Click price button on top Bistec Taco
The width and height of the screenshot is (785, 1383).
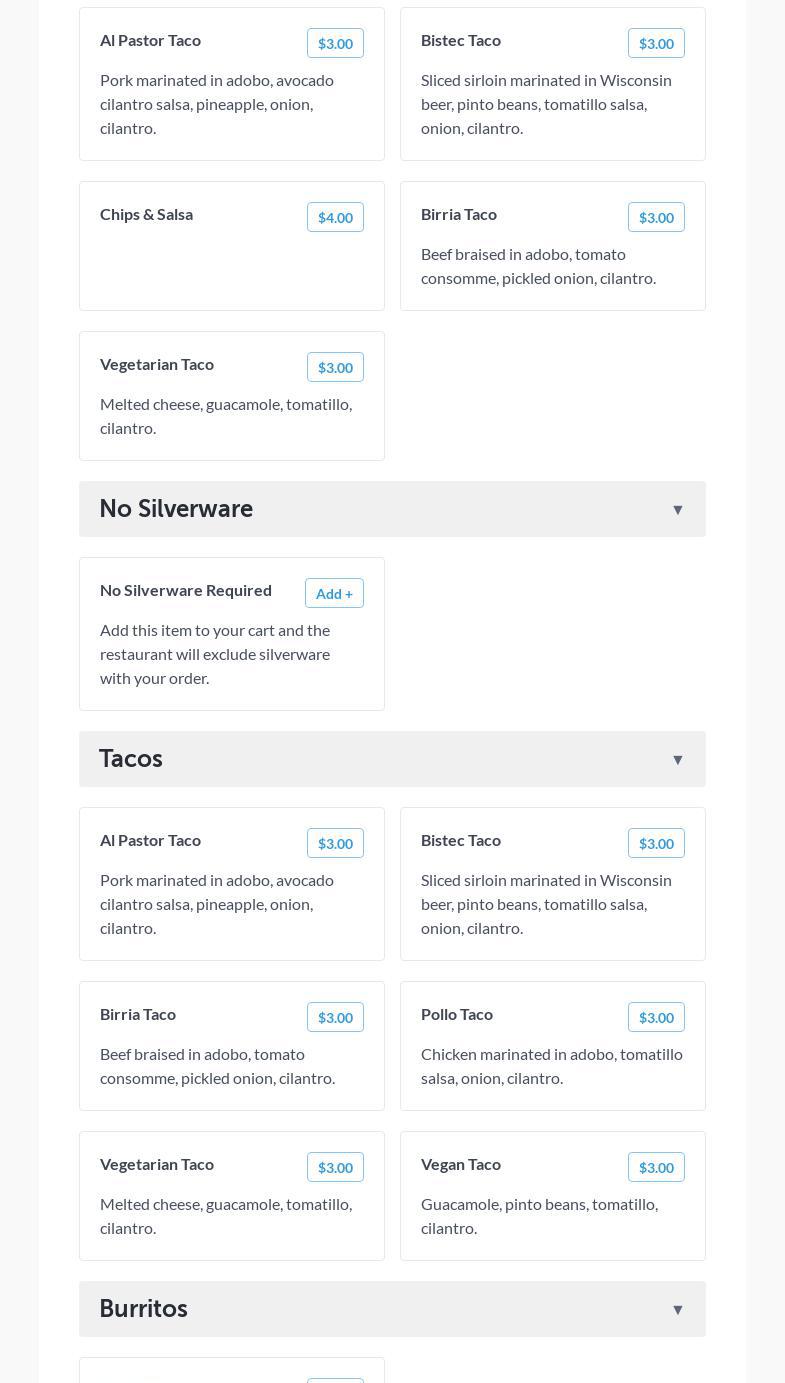pyautogui.click(x=656, y=43)
